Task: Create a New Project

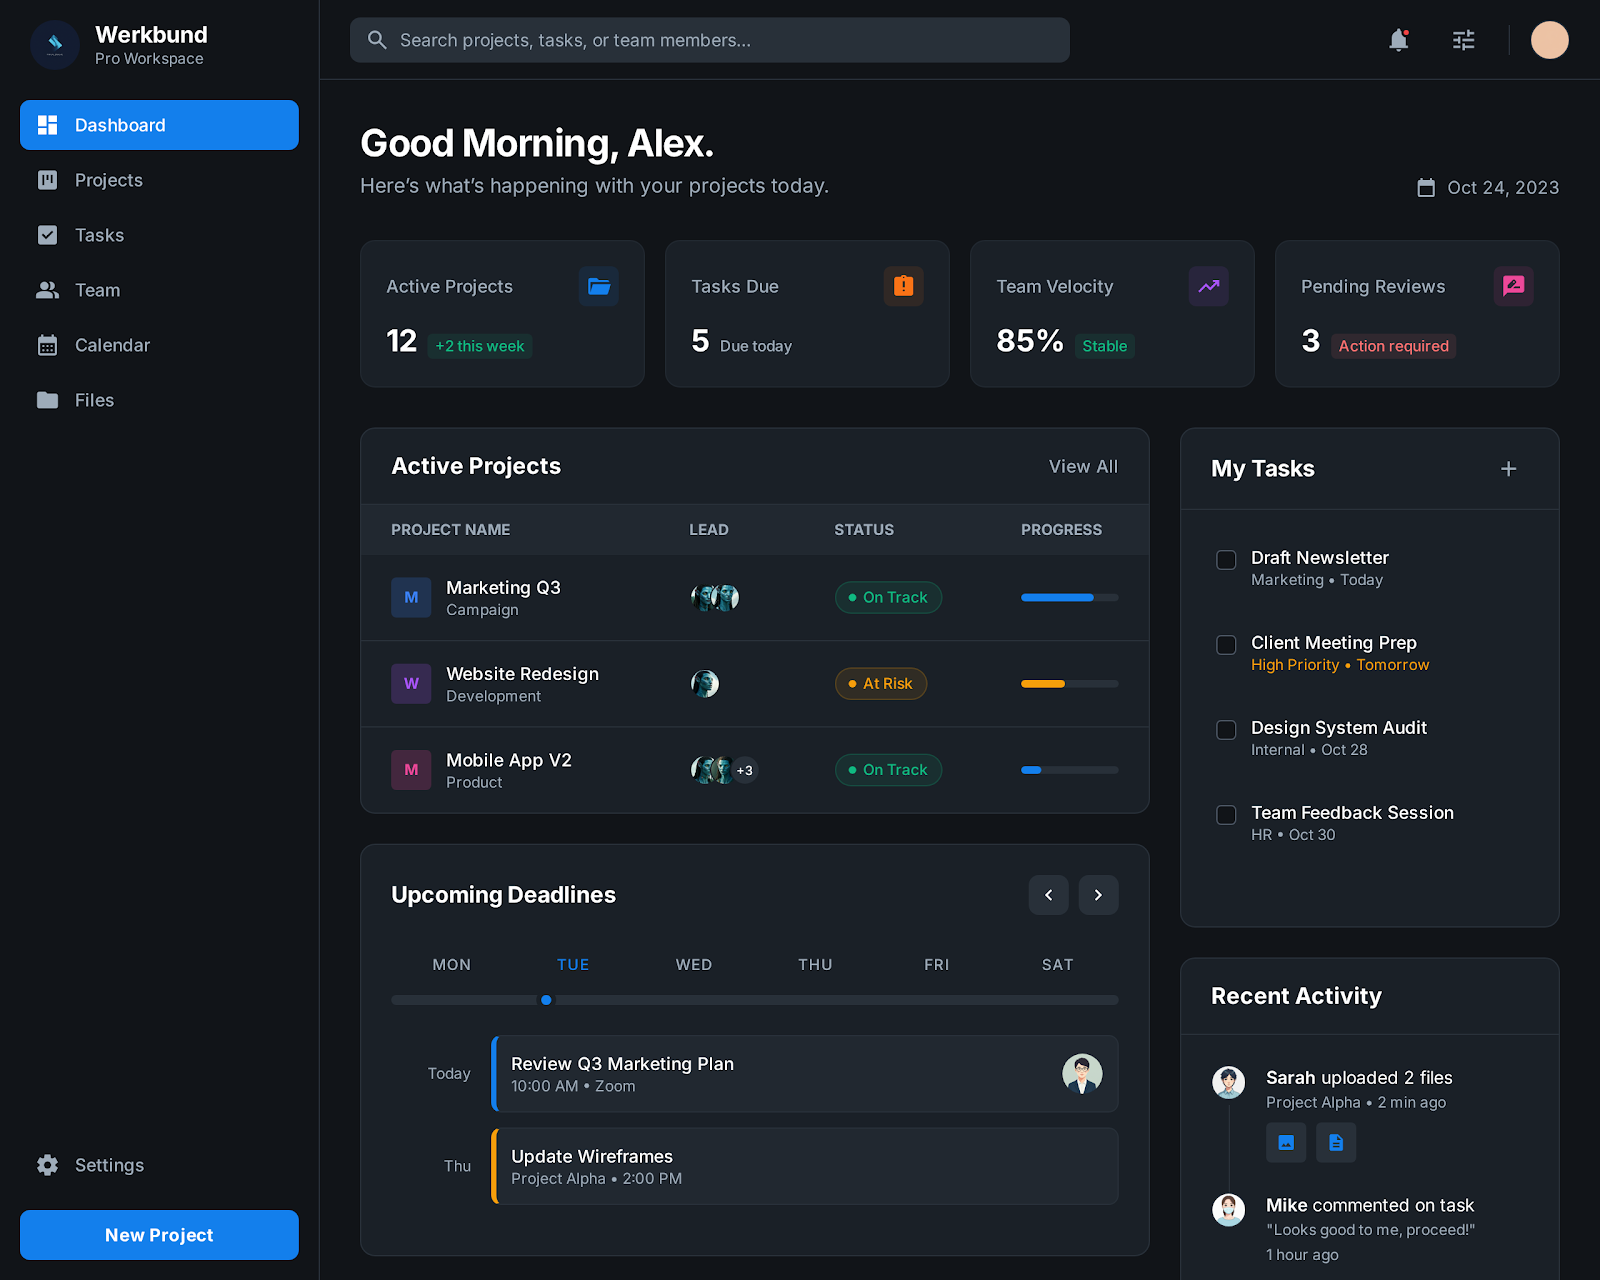Action: pyautogui.click(x=158, y=1234)
